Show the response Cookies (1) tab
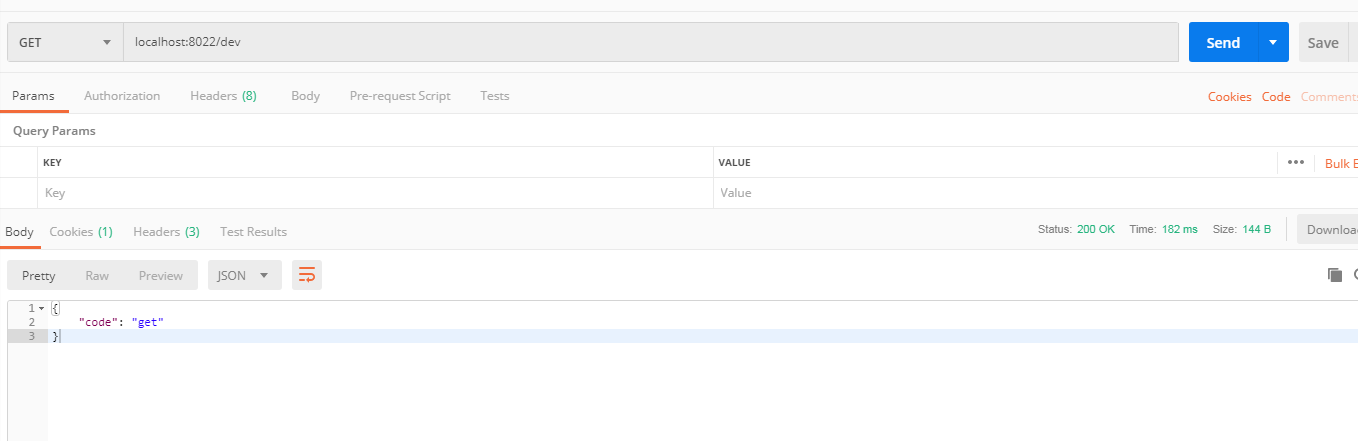Image resolution: width=1358 pixels, height=441 pixels. click(81, 232)
